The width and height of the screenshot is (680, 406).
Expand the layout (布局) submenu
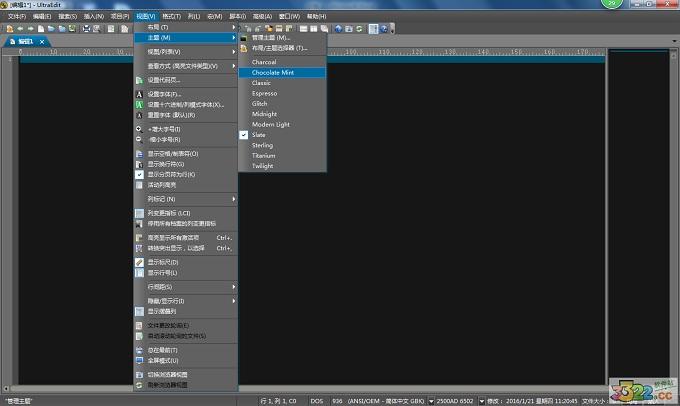(186, 27)
